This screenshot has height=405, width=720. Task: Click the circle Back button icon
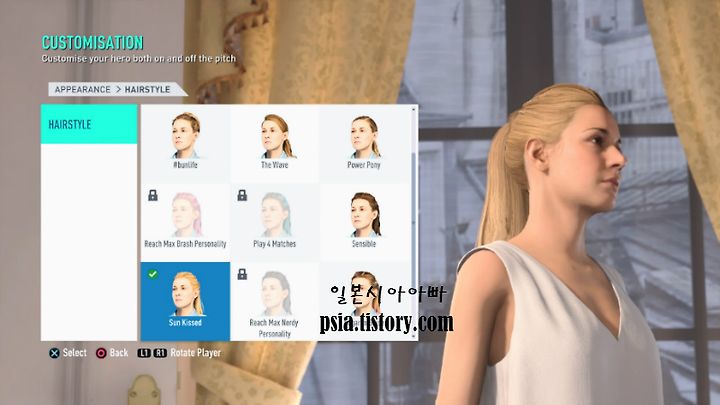click(x=101, y=353)
